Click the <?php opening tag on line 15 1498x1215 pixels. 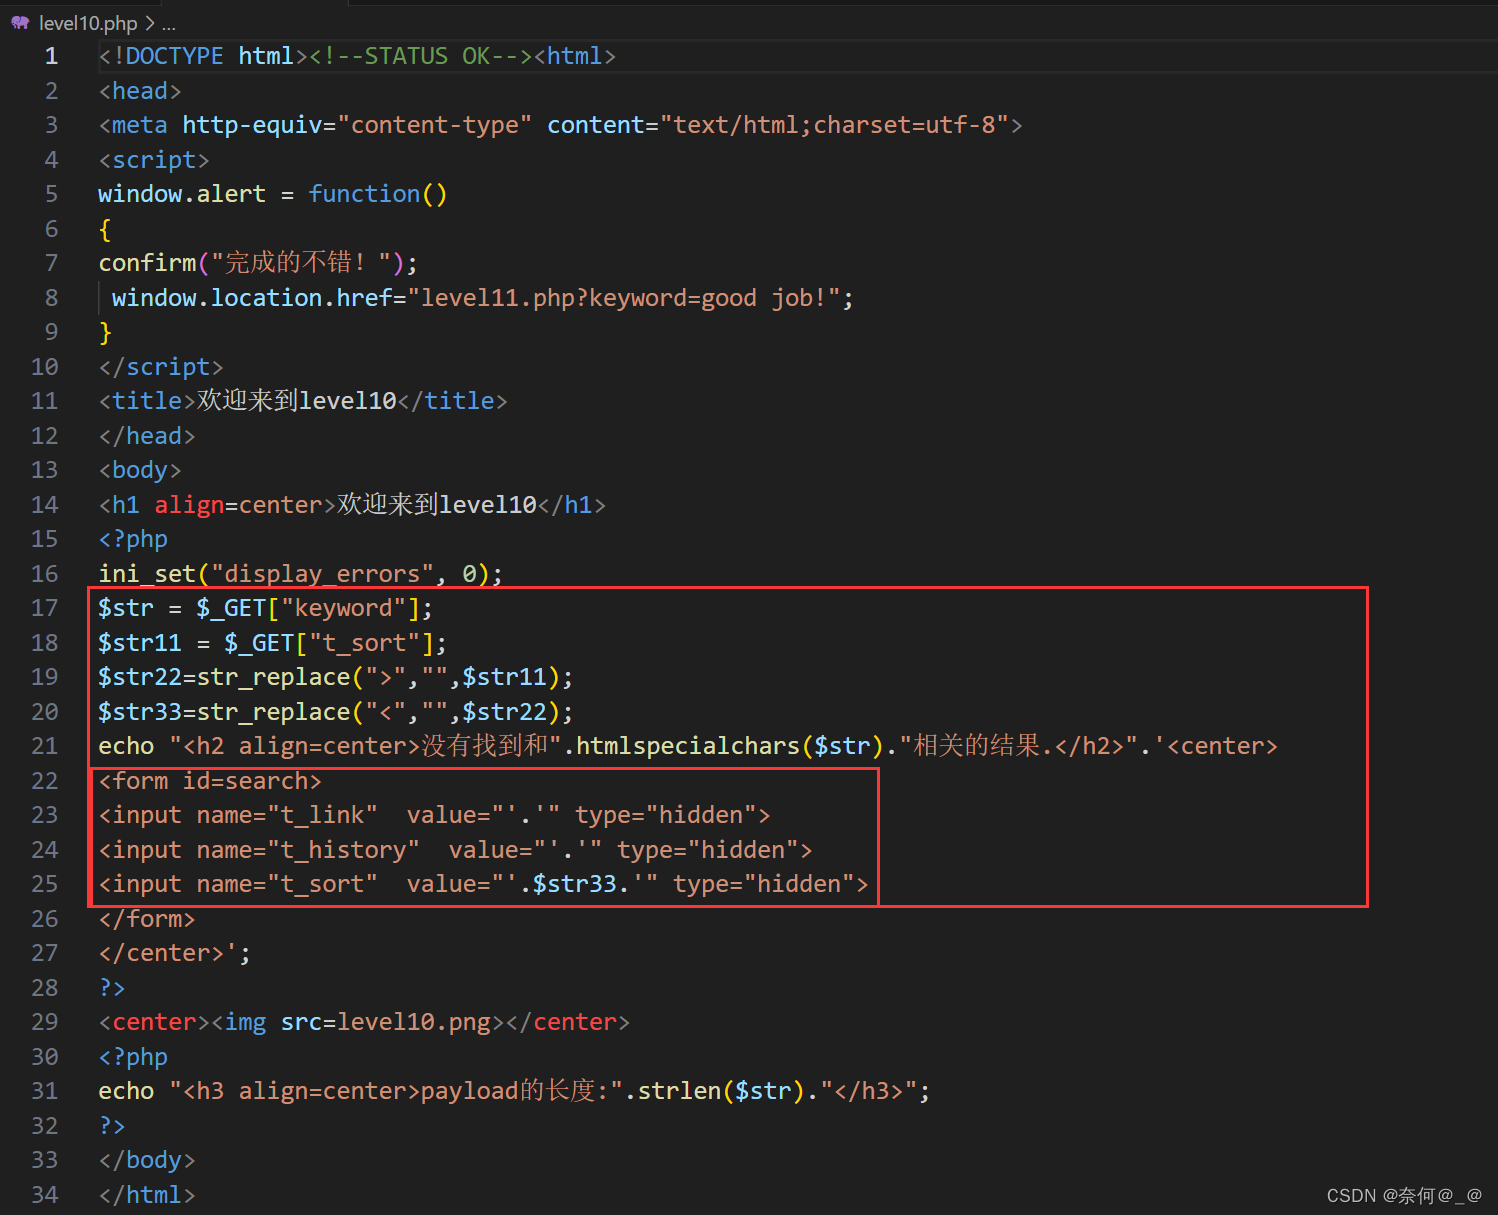click(133, 539)
